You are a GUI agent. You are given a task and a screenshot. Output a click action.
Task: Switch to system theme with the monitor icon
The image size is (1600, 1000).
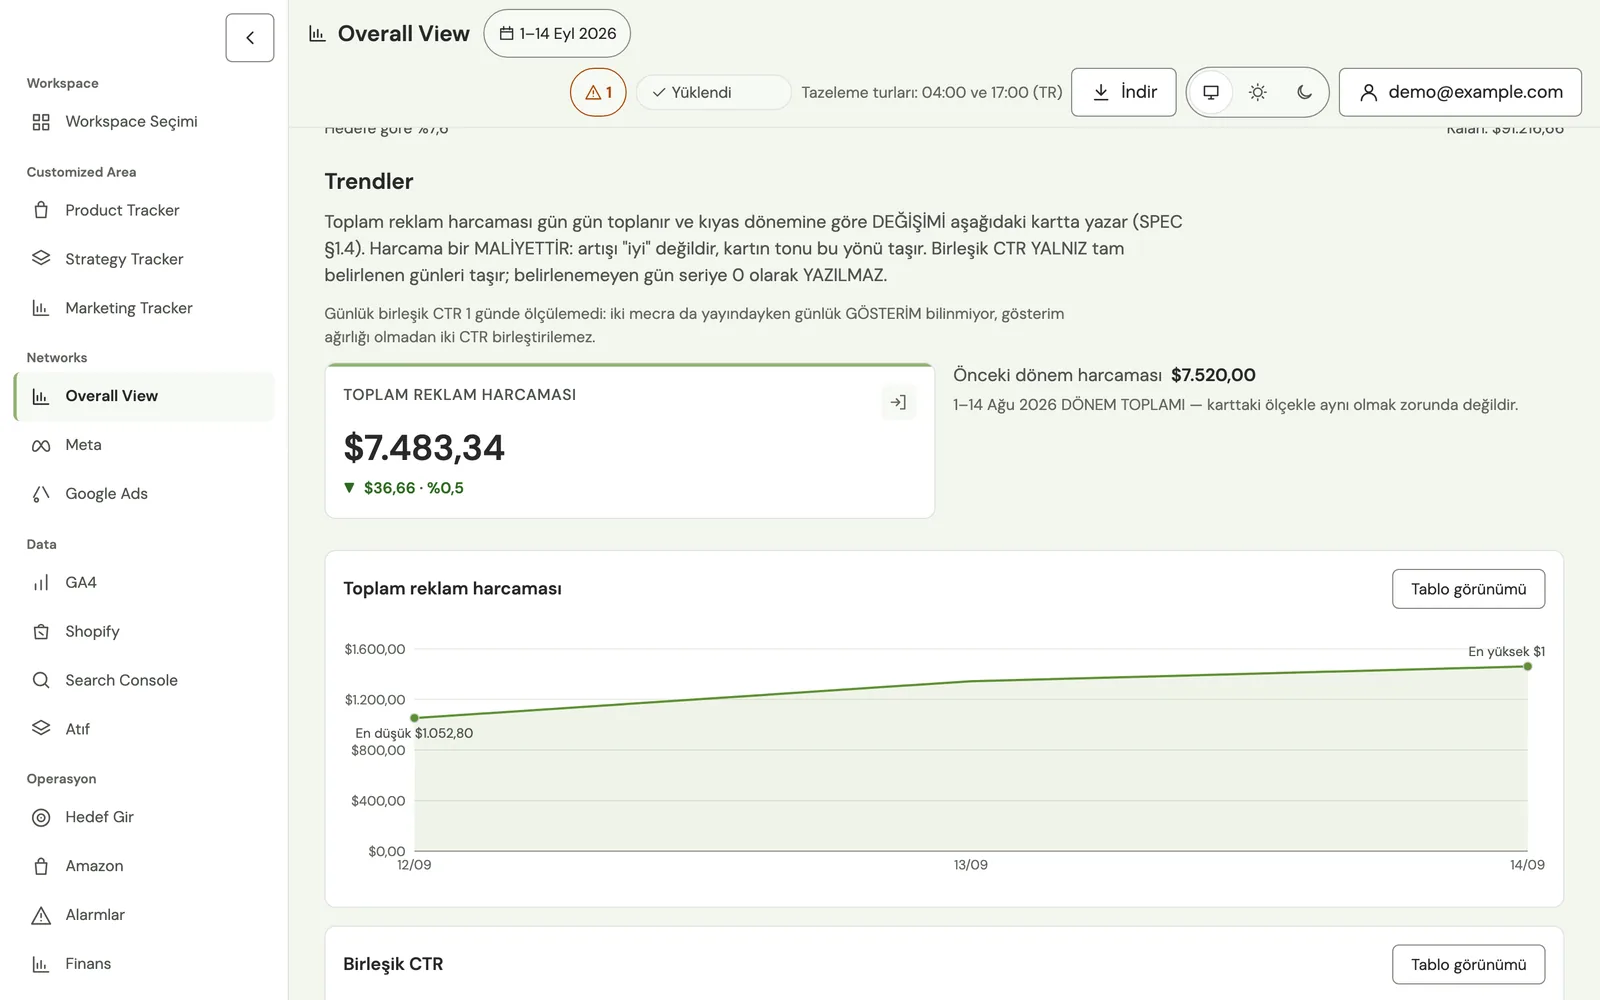point(1211,92)
